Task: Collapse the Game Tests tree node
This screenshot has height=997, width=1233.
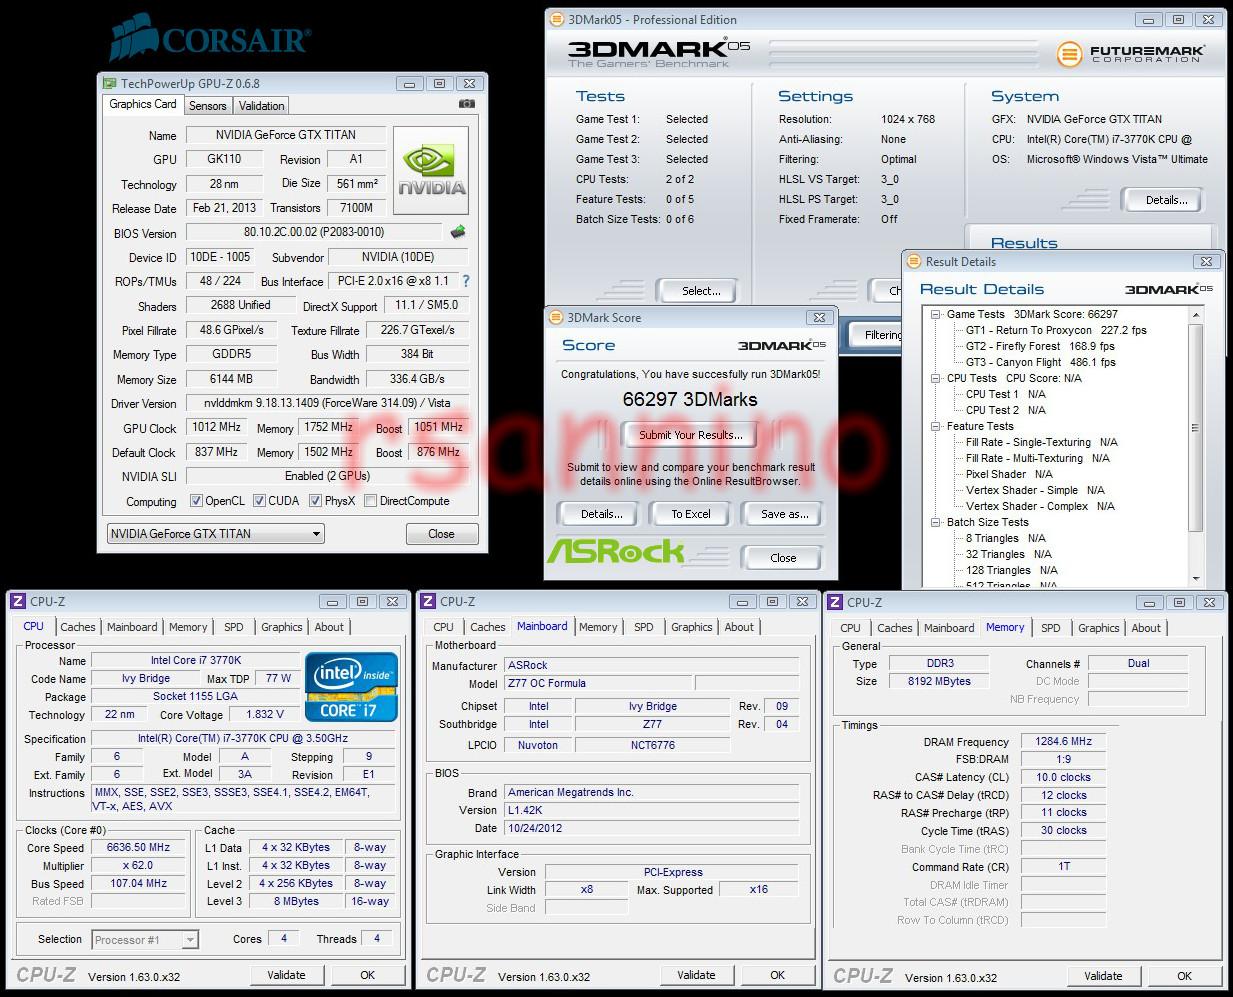Action: 935,314
